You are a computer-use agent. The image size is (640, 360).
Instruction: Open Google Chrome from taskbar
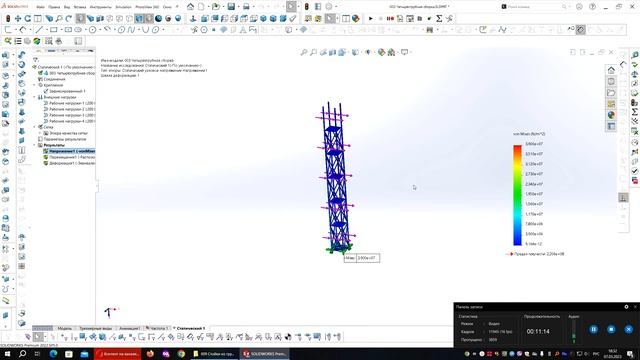181,354
